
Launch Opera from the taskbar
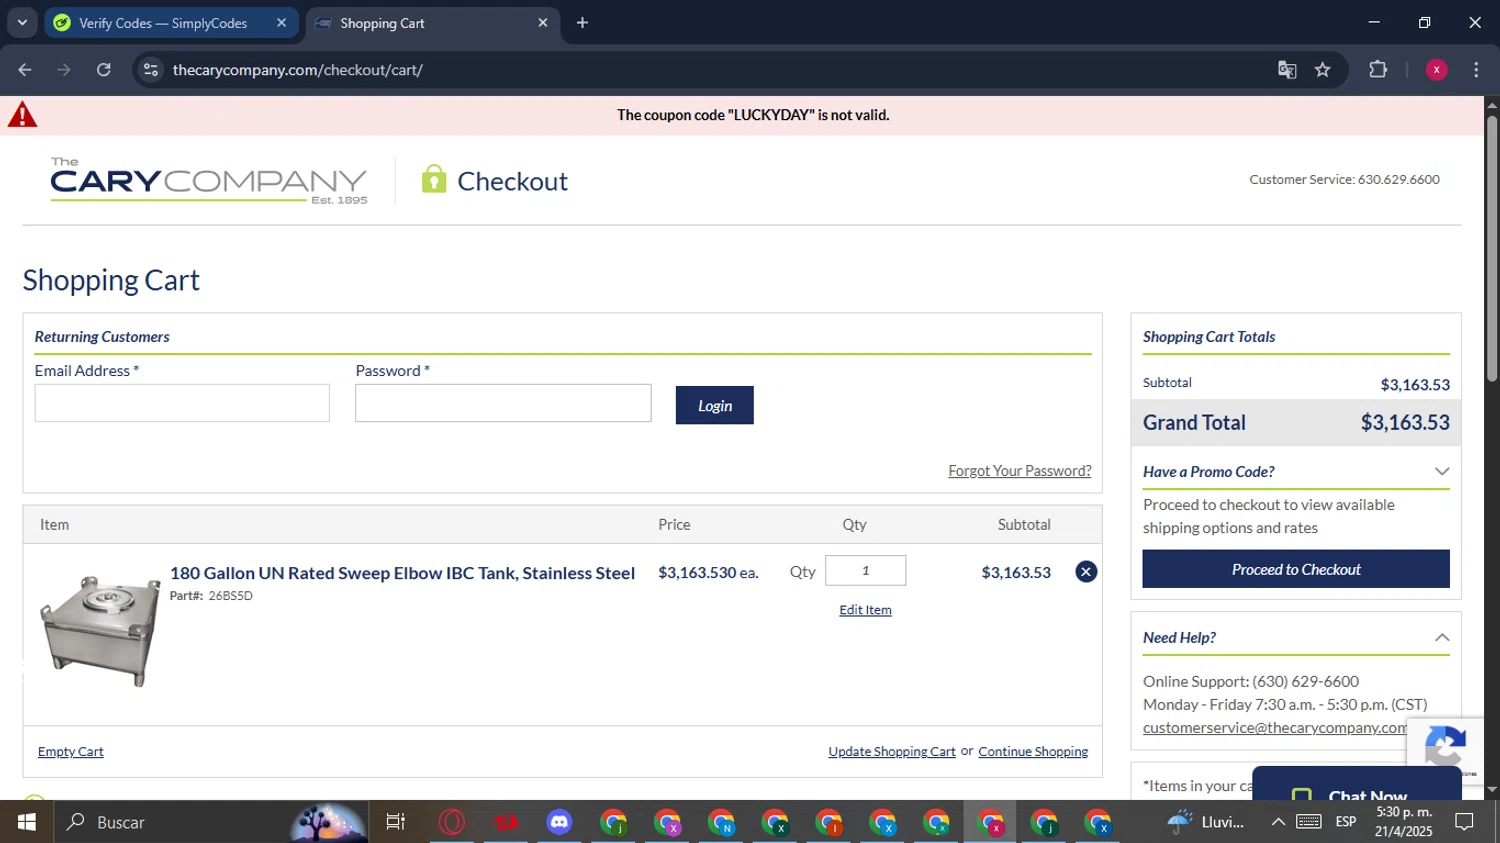point(452,822)
